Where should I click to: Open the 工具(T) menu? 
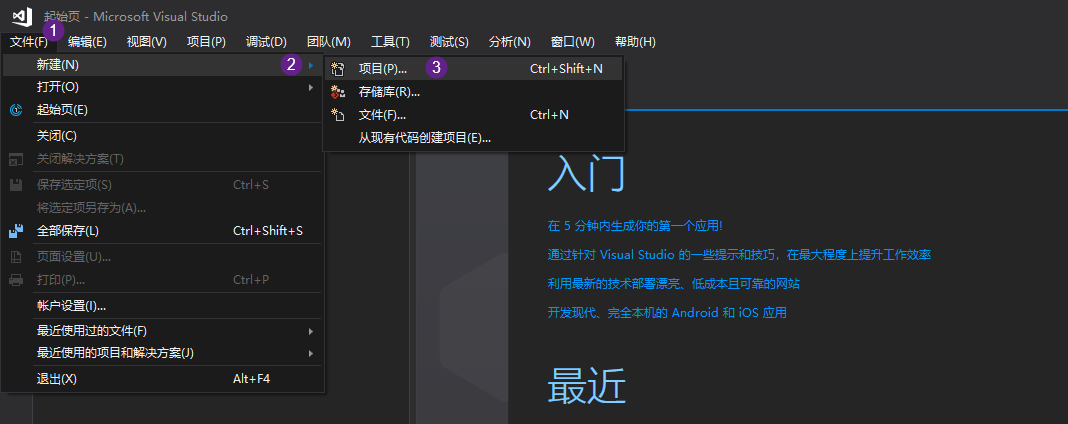click(390, 42)
